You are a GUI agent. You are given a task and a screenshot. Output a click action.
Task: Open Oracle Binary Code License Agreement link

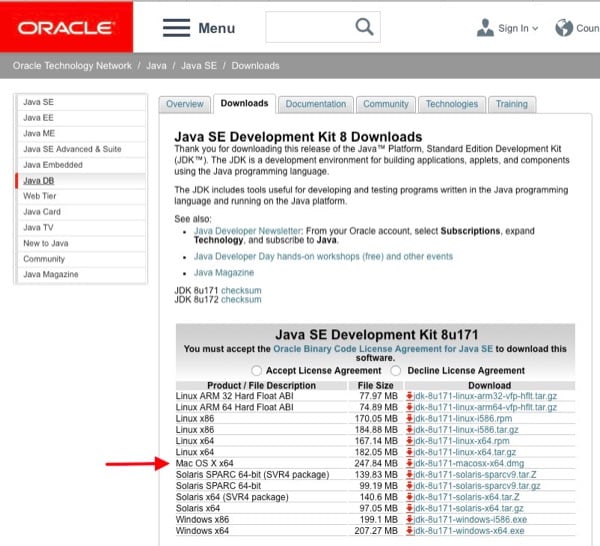[x=383, y=349]
